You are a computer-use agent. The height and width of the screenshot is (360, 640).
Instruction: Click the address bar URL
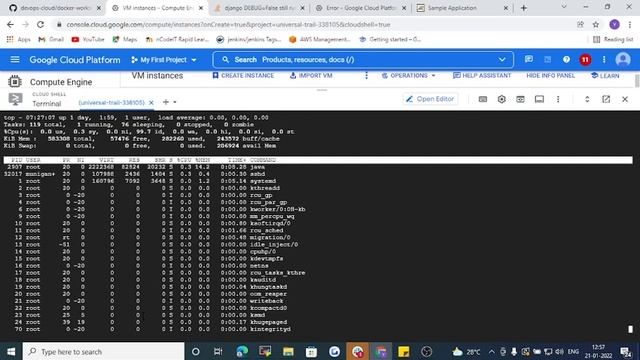[229, 24]
